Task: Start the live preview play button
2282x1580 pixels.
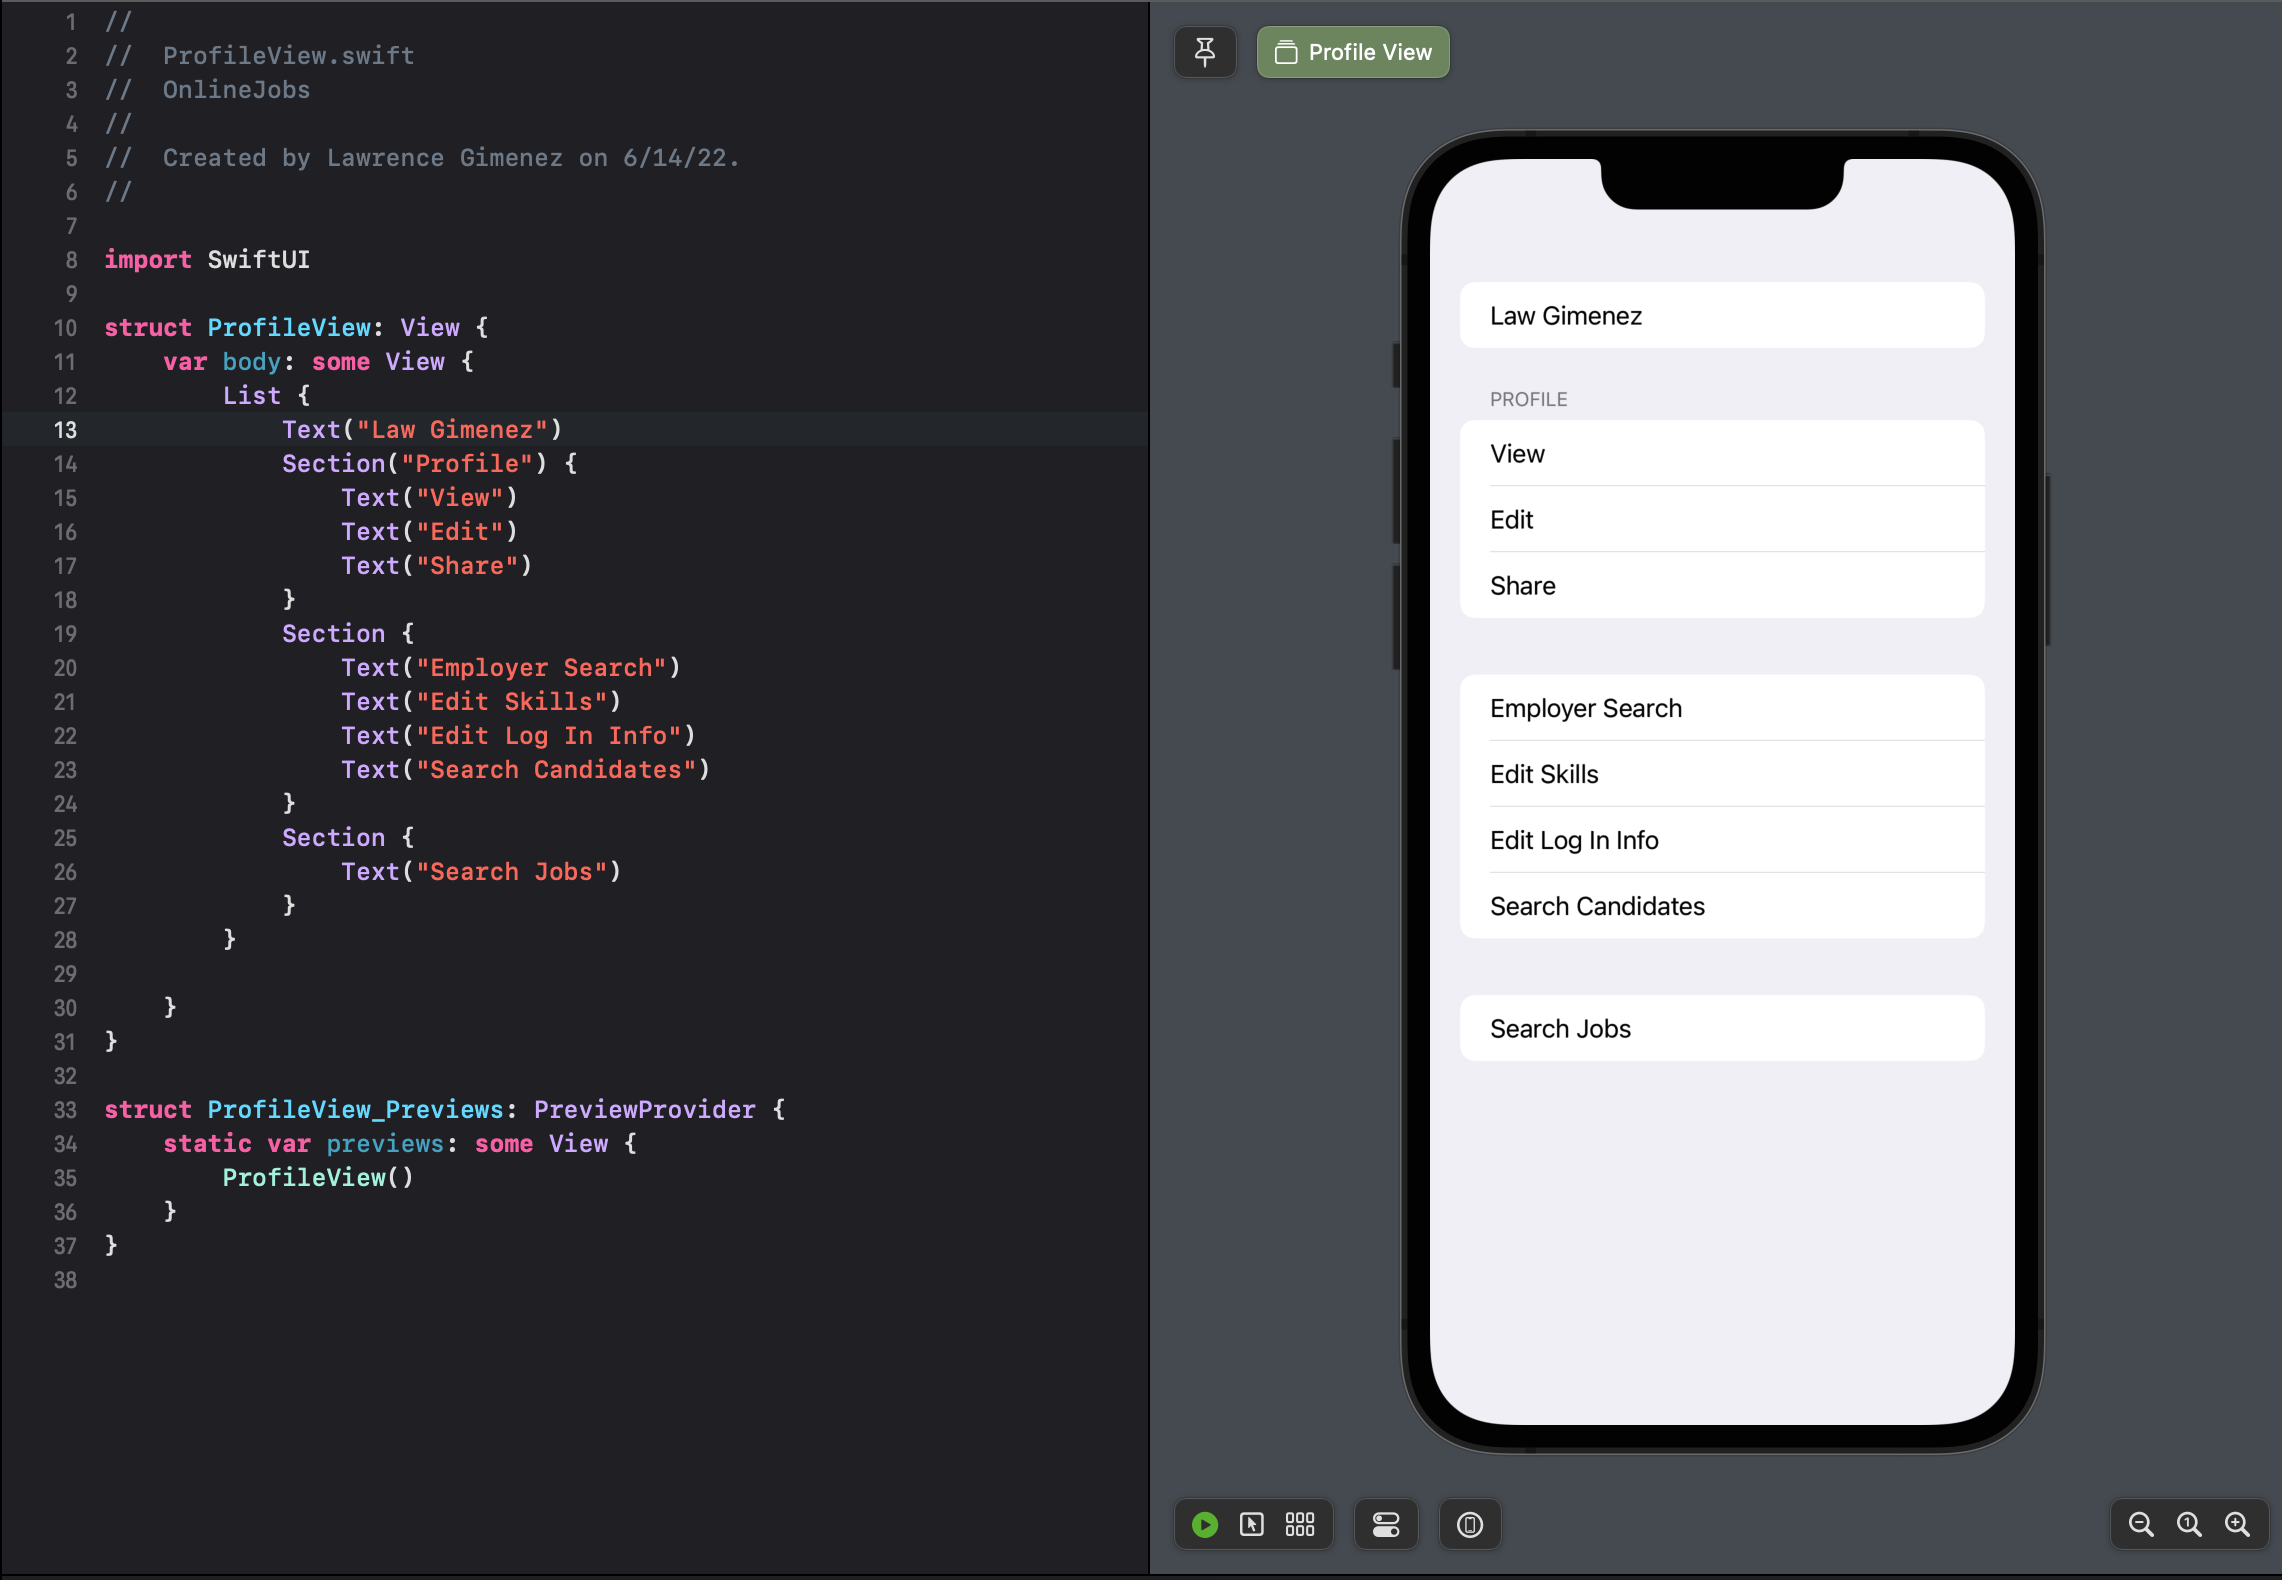Action: [1205, 1524]
